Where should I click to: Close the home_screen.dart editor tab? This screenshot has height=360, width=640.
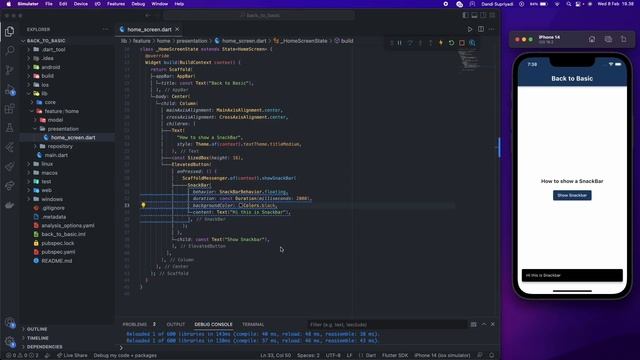click(177, 29)
